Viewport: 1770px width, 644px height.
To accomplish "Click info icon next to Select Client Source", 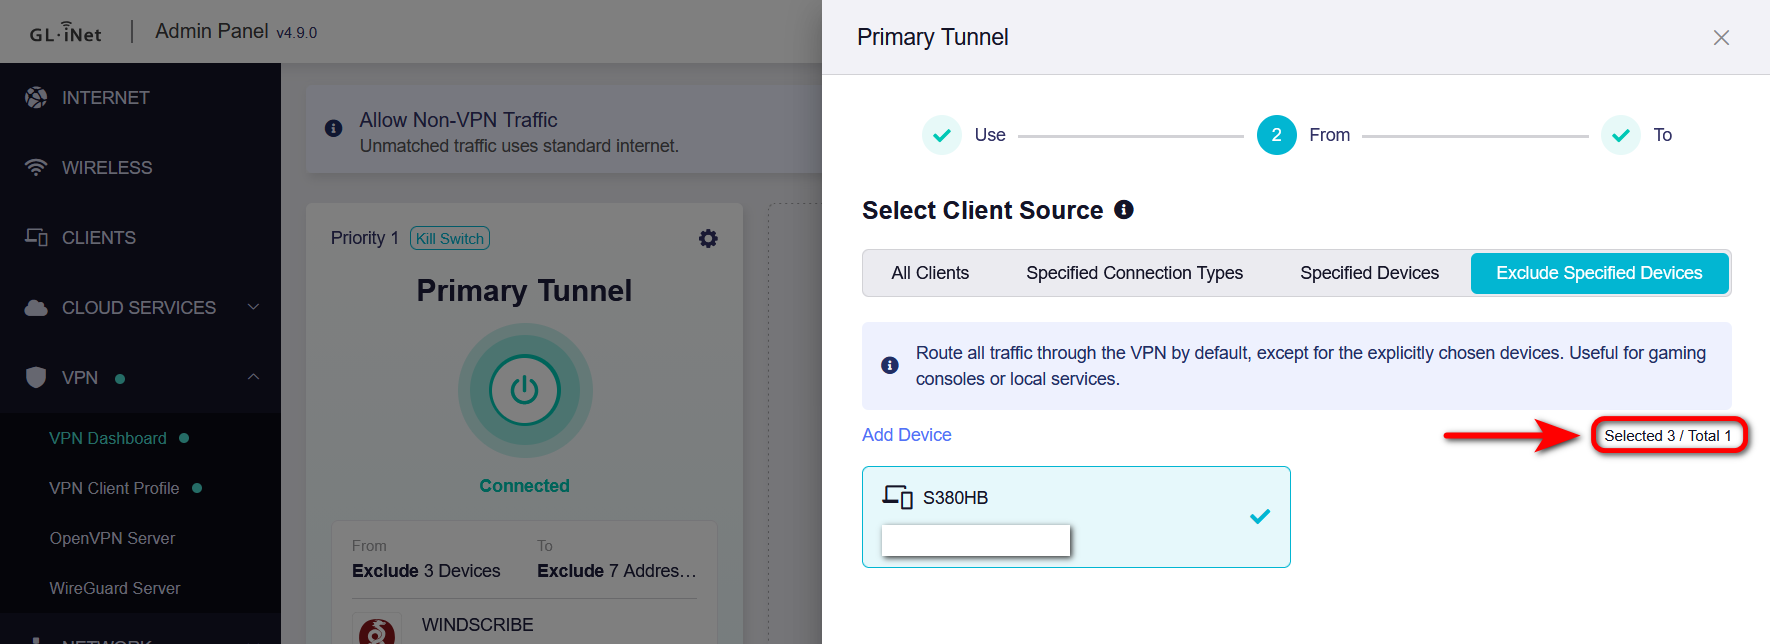I will click(1124, 210).
